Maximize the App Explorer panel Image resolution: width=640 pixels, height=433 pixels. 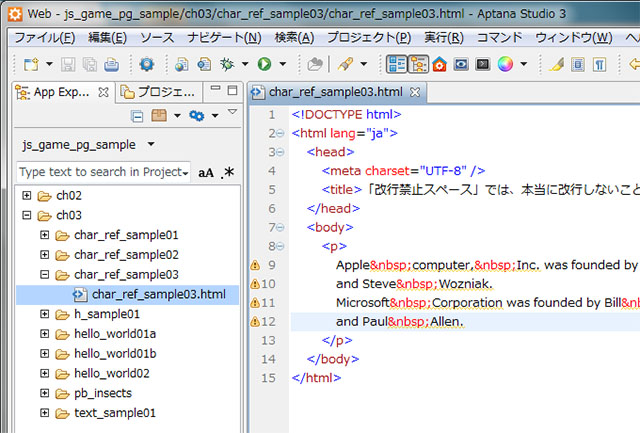point(232,90)
